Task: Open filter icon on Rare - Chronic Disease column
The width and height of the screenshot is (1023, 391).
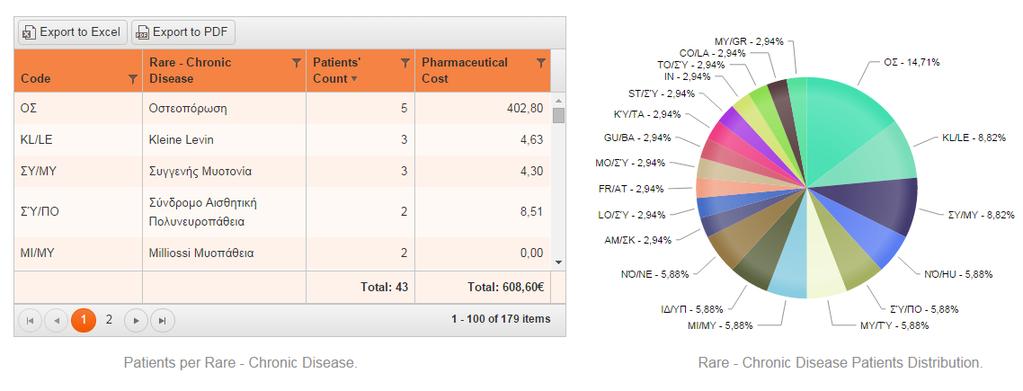Action: point(296,63)
